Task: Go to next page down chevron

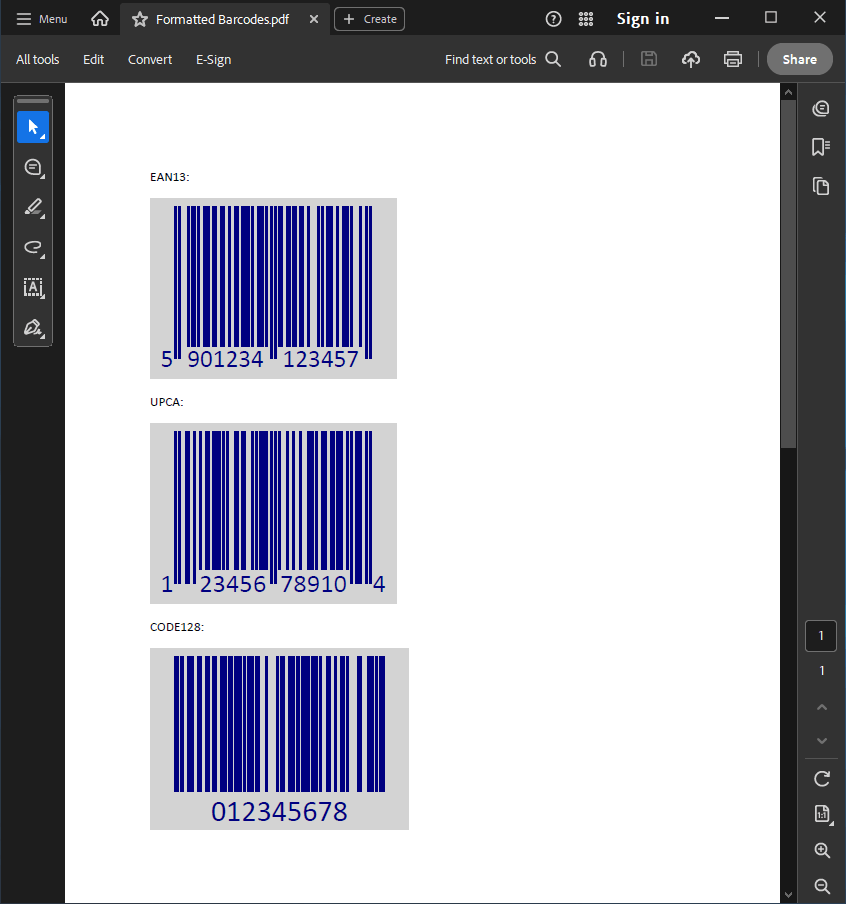Action: [x=822, y=741]
